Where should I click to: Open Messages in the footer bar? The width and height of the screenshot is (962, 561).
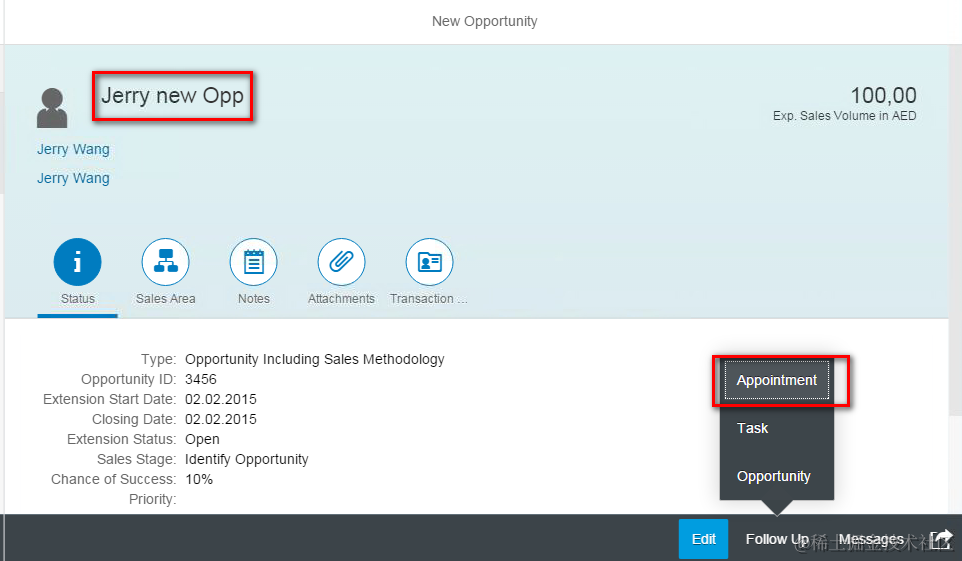871,539
